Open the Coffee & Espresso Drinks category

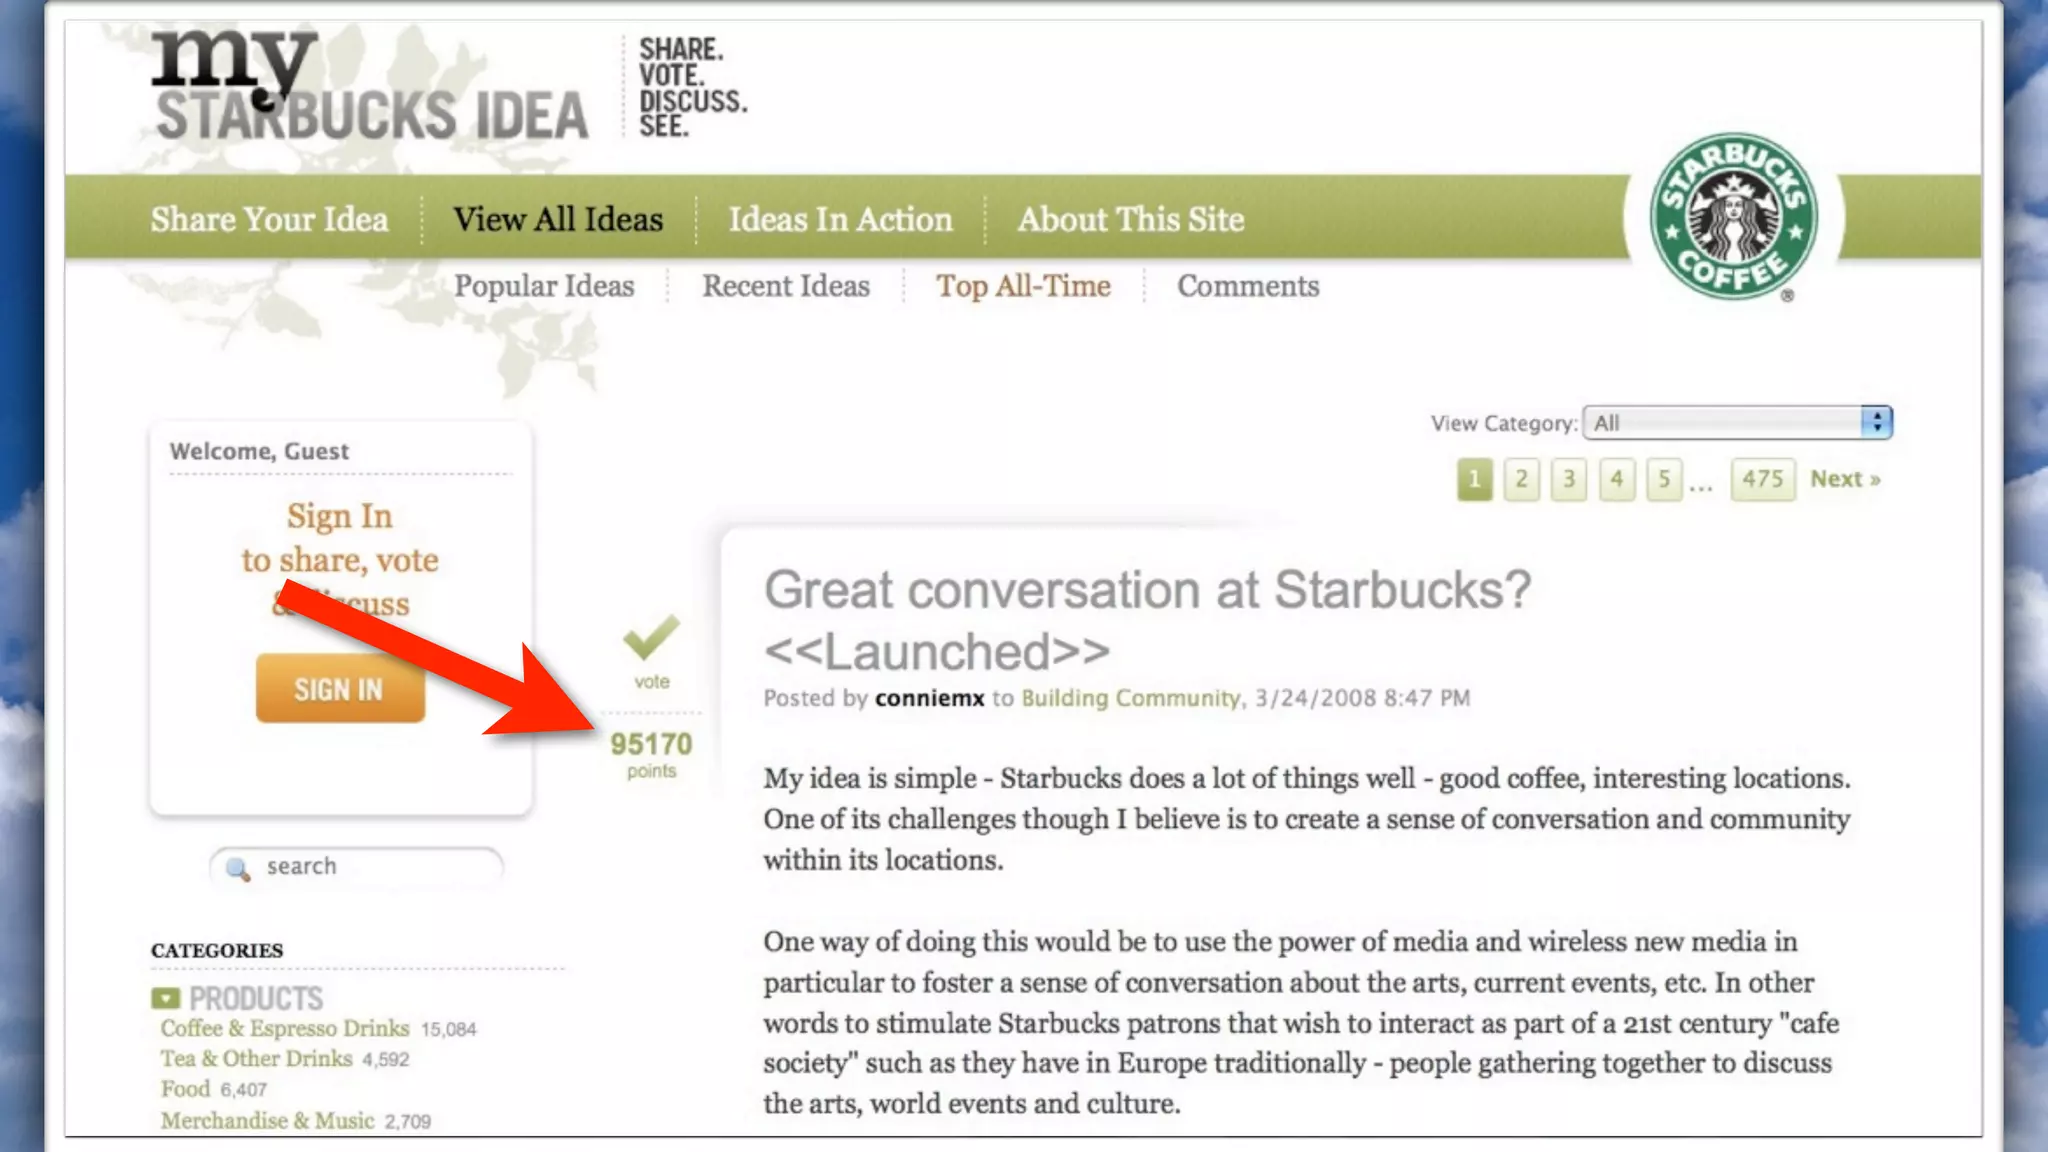[x=285, y=1028]
